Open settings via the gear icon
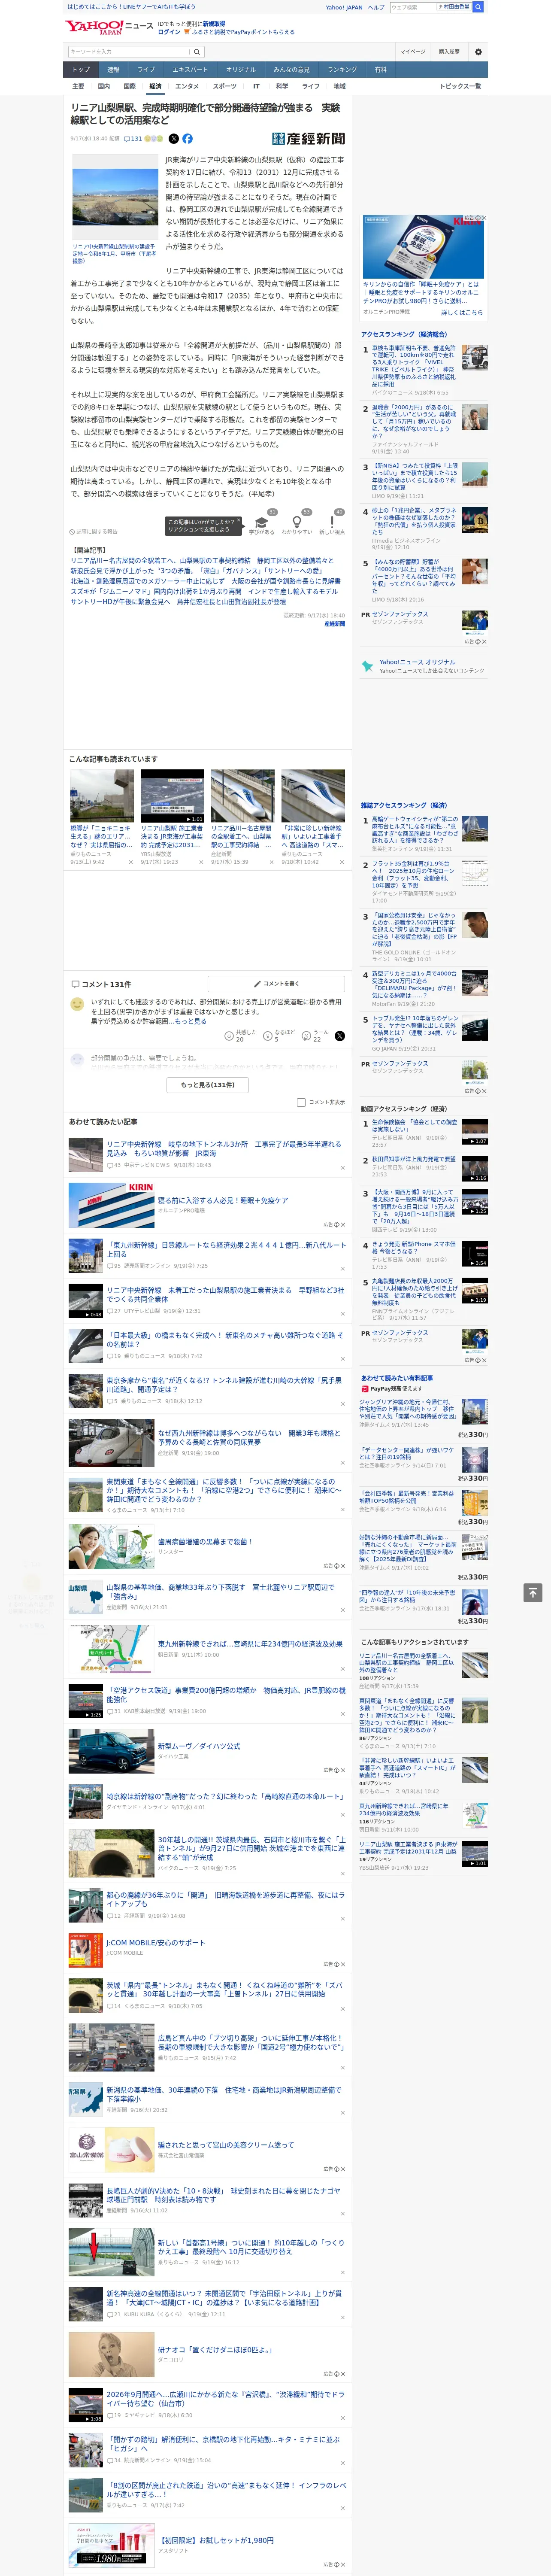The width and height of the screenshot is (551, 2576). 478,52
